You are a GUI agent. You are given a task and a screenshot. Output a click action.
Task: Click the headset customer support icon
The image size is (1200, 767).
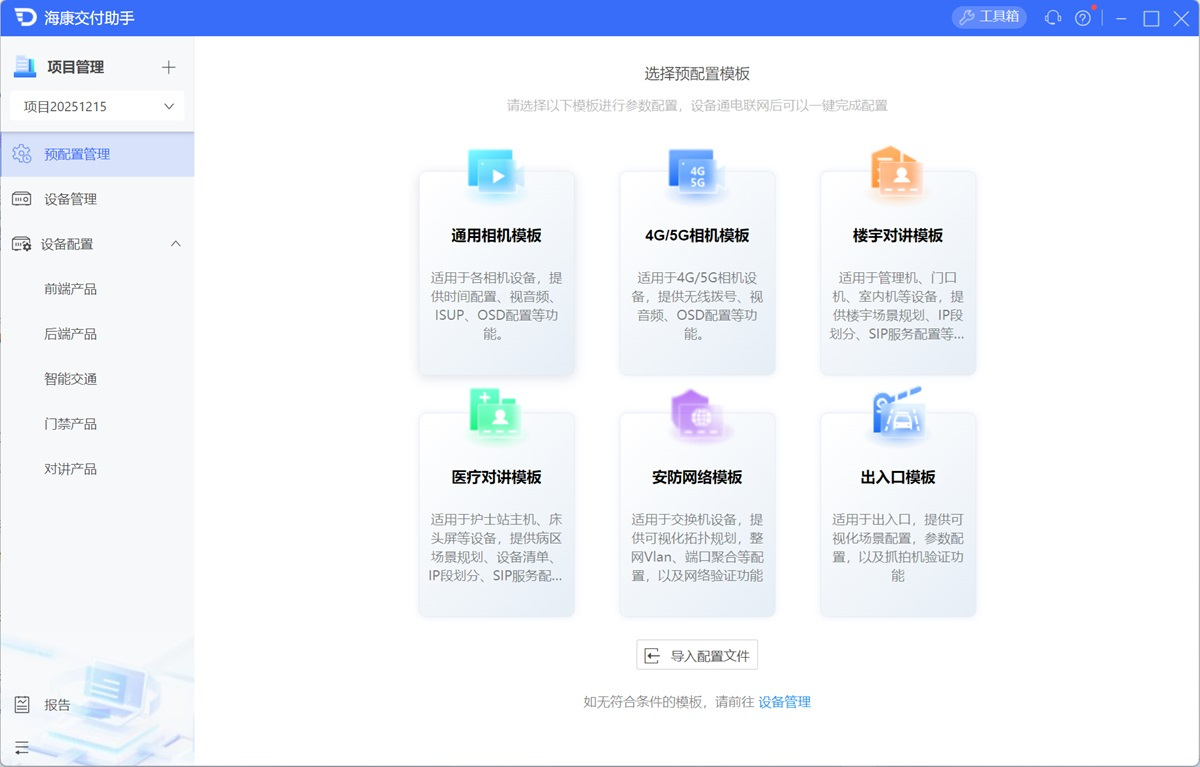tap(1052, 17)
